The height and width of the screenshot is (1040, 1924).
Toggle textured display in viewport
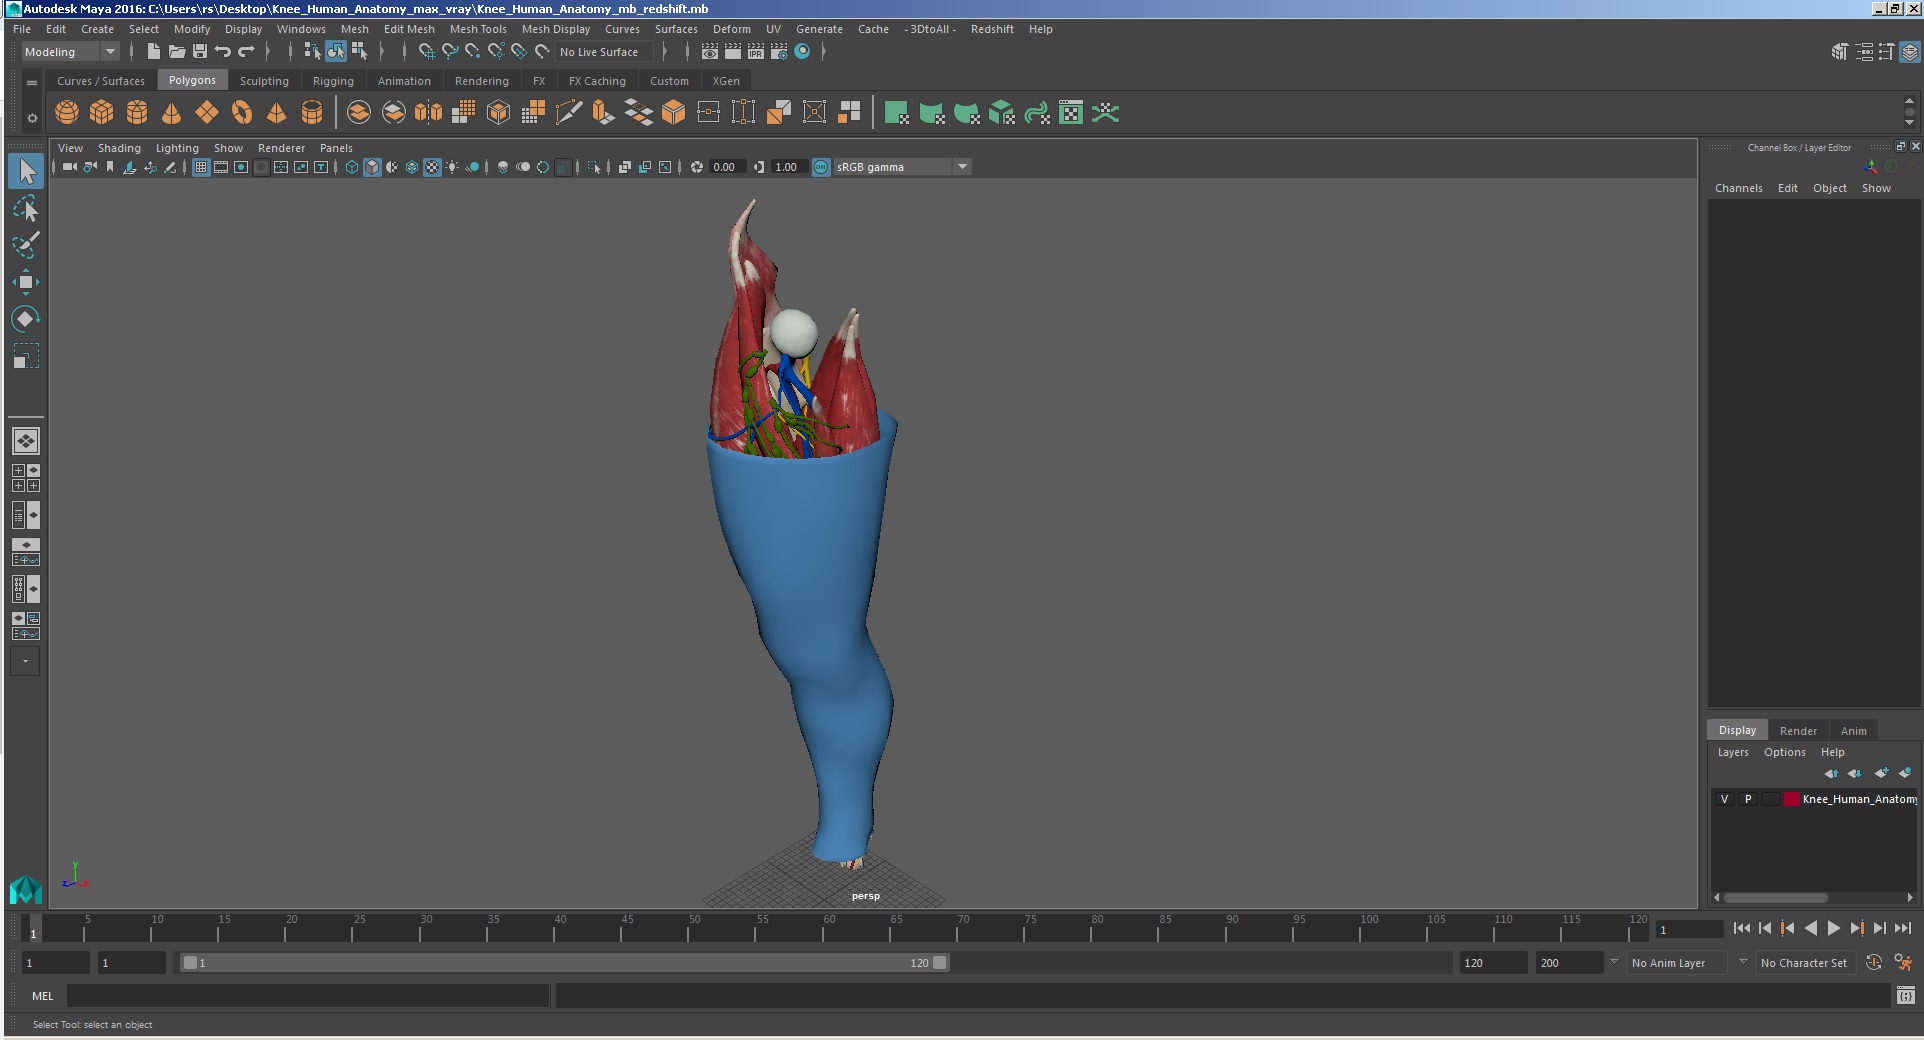pos(432,168)
